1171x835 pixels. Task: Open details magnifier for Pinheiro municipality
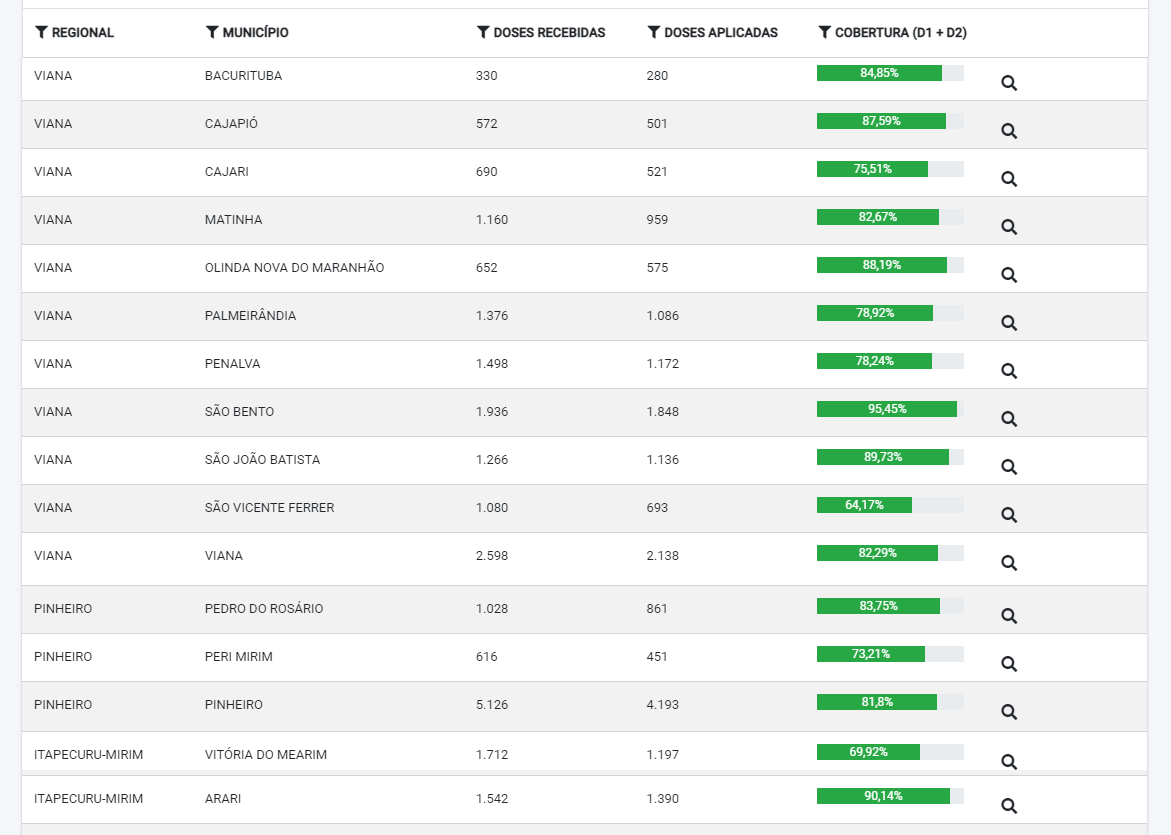(1009, 712)
